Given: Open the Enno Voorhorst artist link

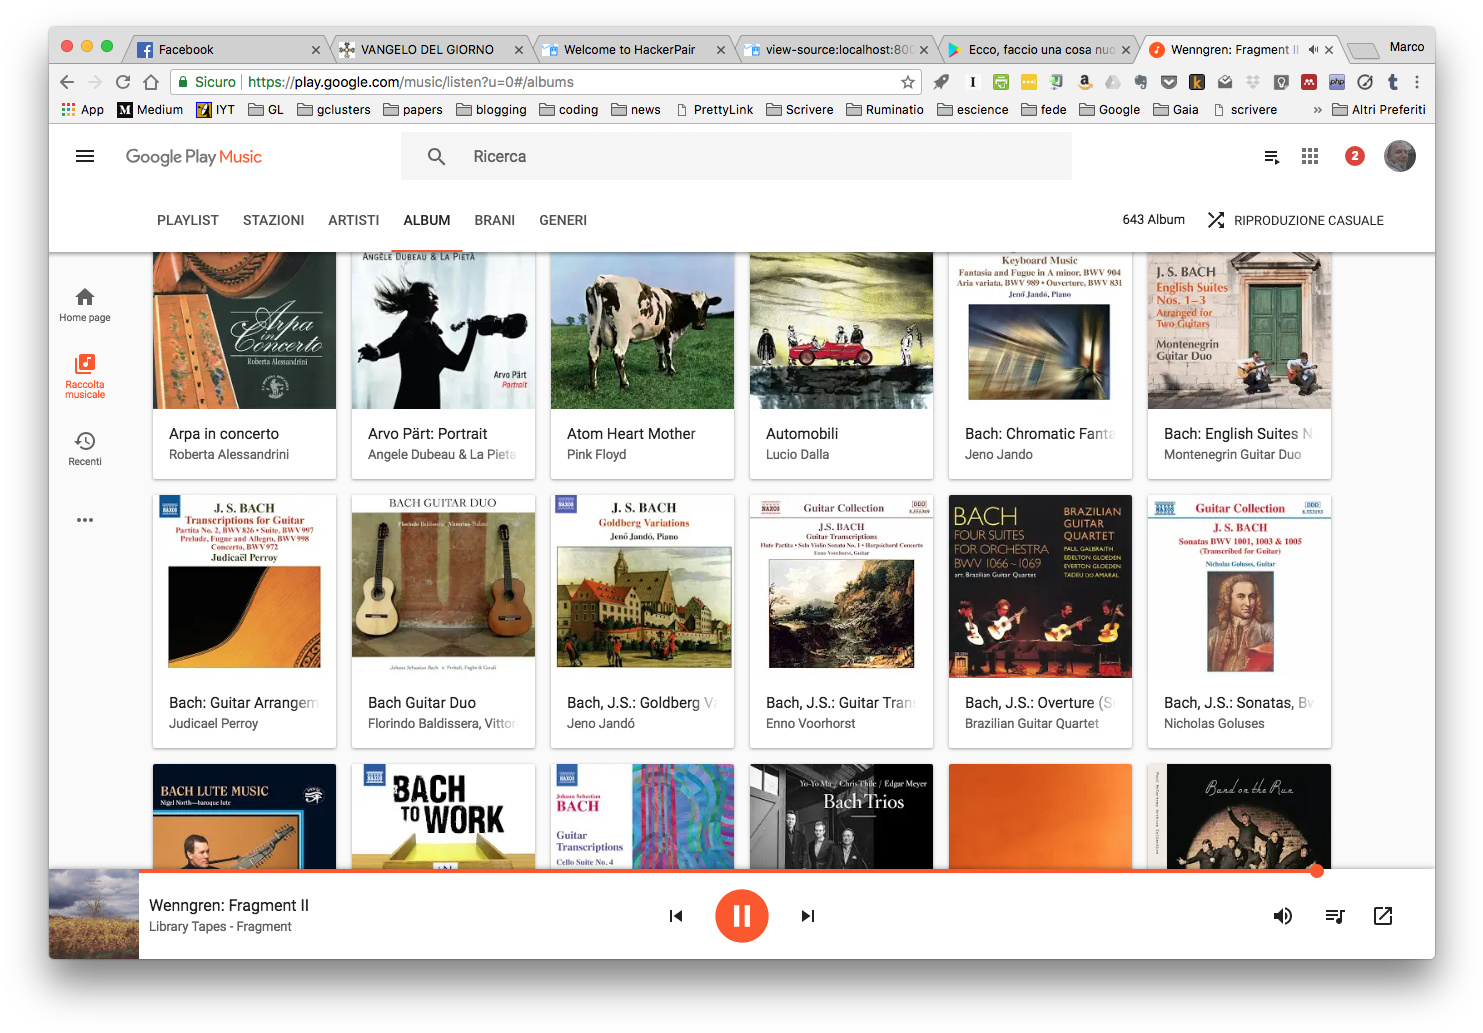Looking at the screenshot, I should coord(811,724).
